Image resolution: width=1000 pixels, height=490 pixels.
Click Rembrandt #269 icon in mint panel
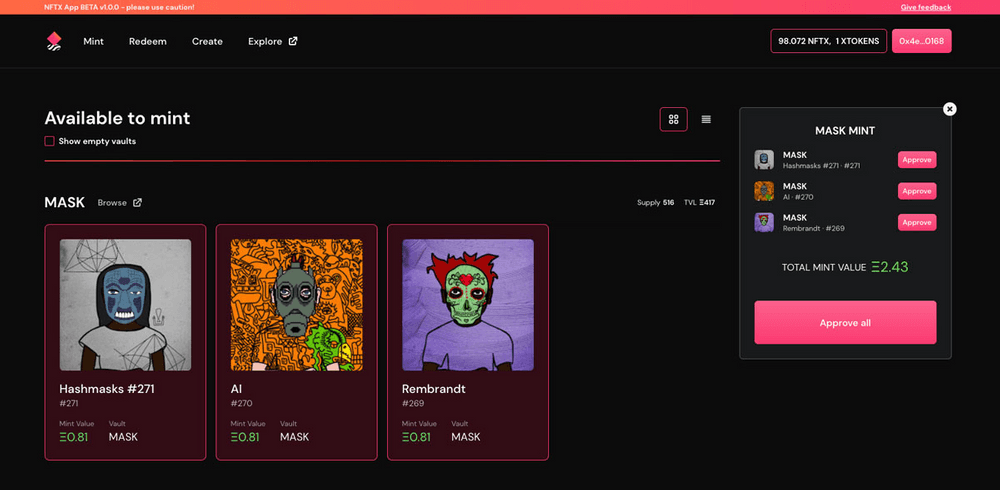point(764,222)
